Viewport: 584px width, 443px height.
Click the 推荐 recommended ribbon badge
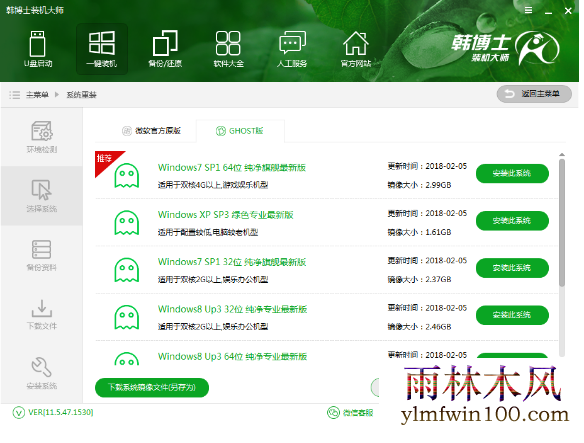click(x=106, y=160)
